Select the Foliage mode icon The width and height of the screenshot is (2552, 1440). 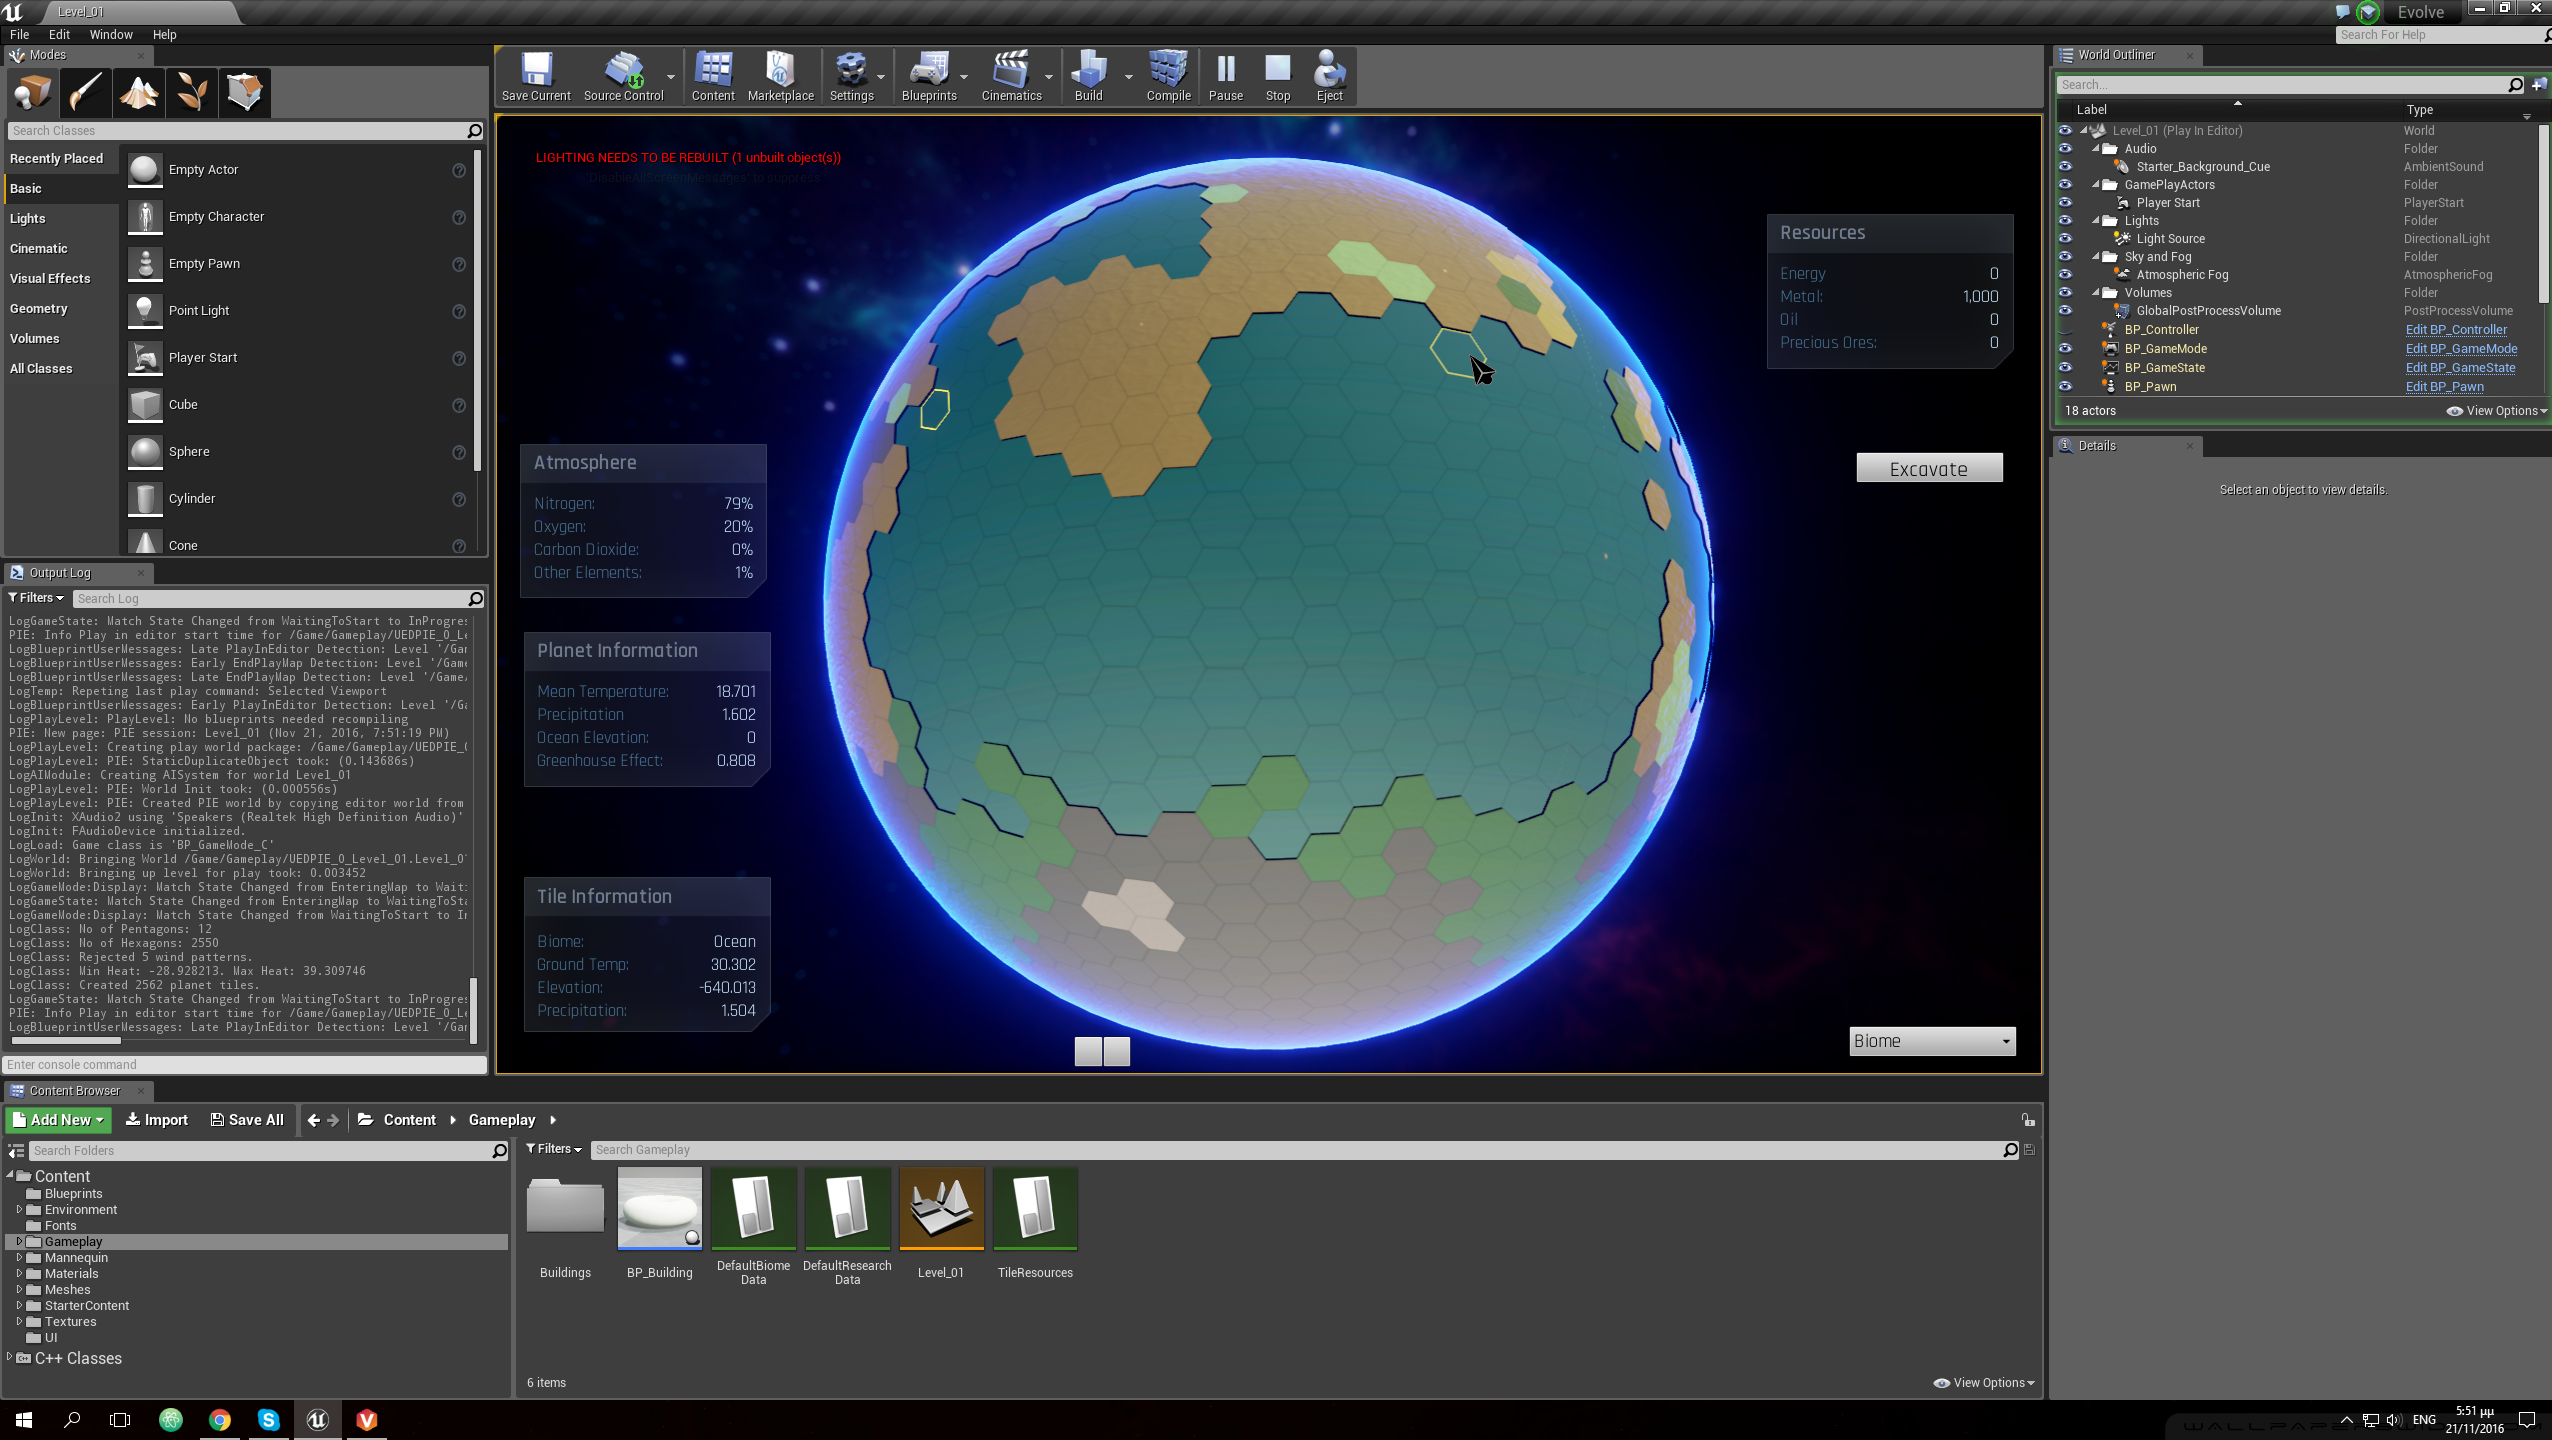coord(191,93)
